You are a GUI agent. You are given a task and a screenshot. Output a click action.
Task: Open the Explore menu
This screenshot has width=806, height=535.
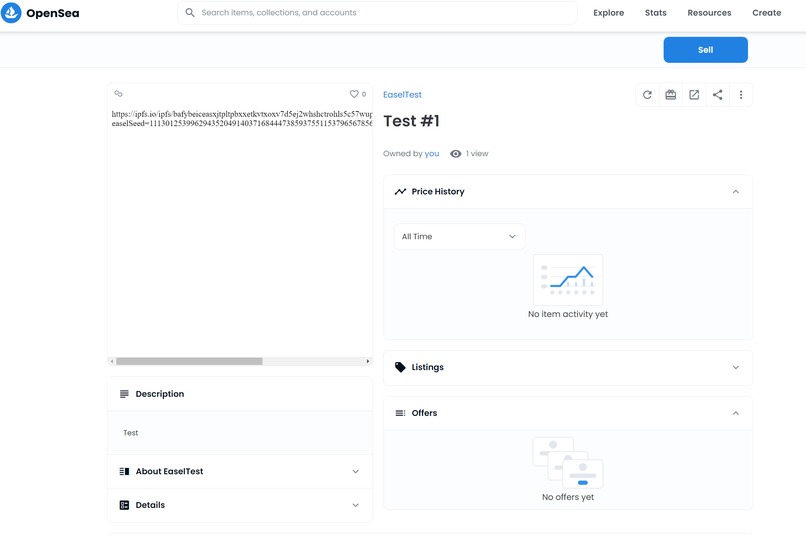(x=608, y=13)
